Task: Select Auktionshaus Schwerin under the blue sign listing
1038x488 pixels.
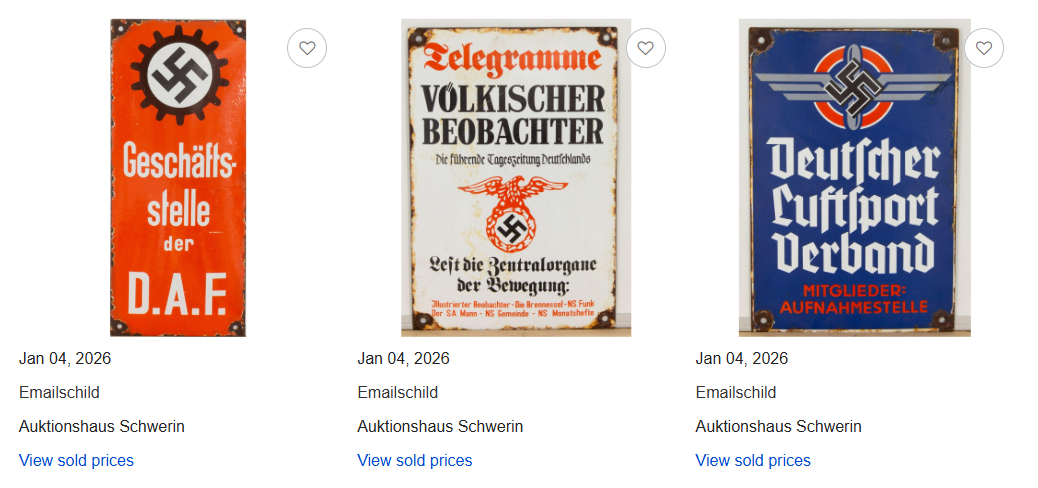Action: (x=779, y=426)
